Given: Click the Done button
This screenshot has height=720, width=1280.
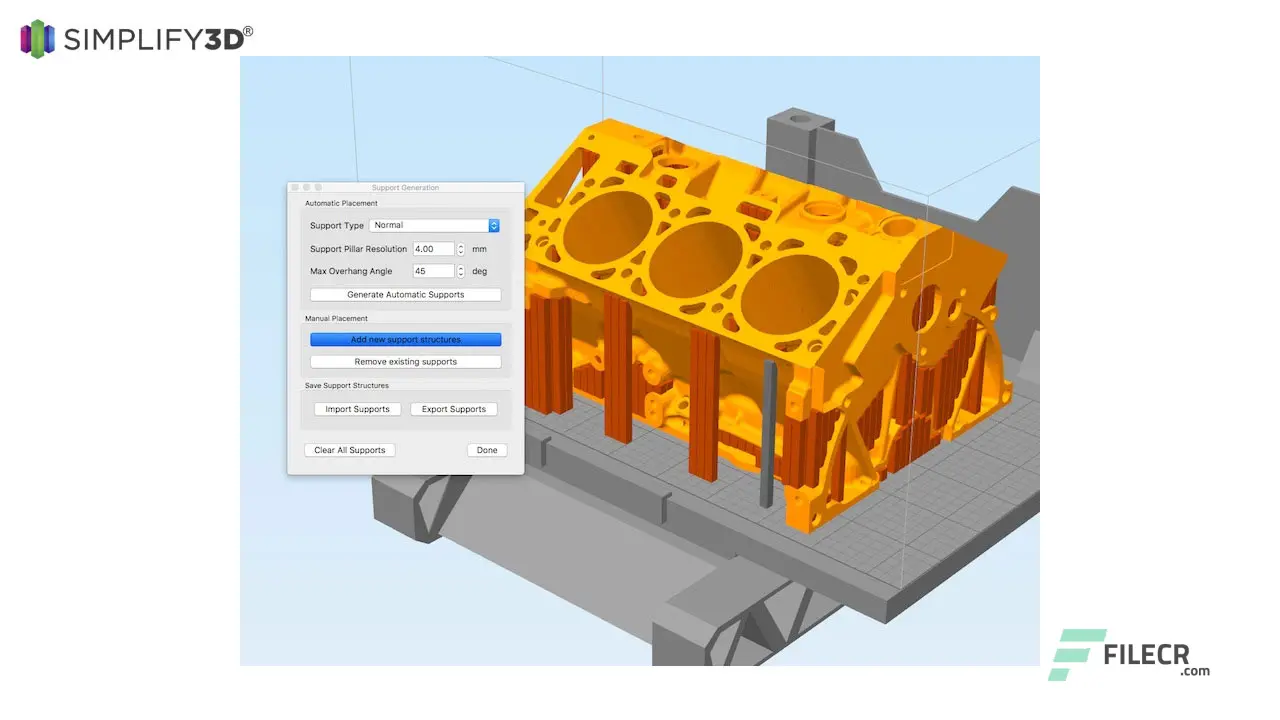Looking at the screenshot, I should [x=487, y=450].
